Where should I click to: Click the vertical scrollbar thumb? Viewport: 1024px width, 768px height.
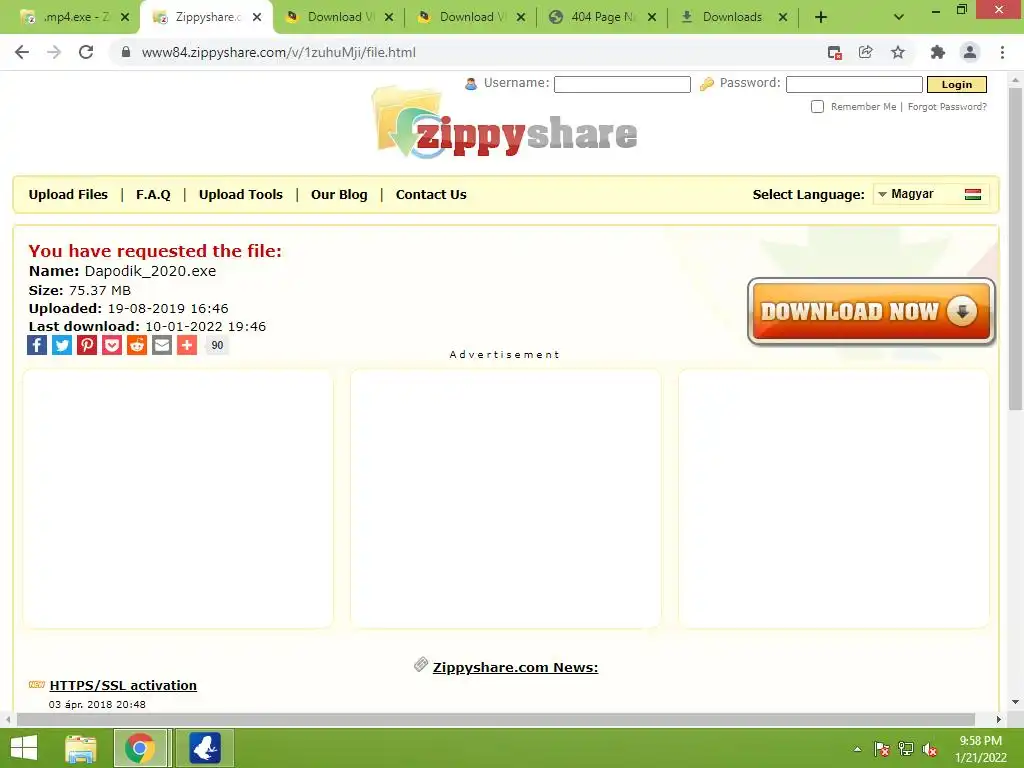pyautogui.click(x=1015, y=248)
